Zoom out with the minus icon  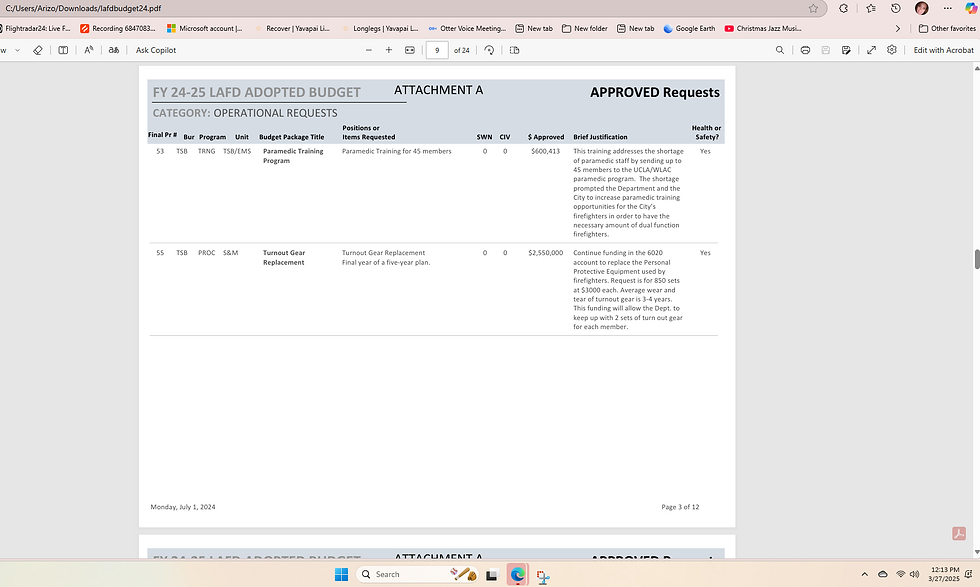click(369, 50)
